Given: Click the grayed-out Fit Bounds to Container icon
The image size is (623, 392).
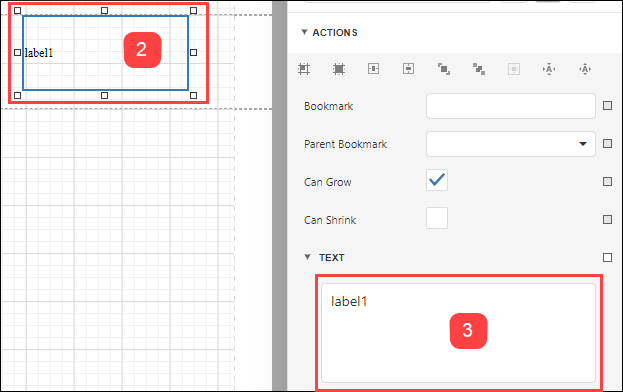Looking at the screenshot, I should 514,69.
